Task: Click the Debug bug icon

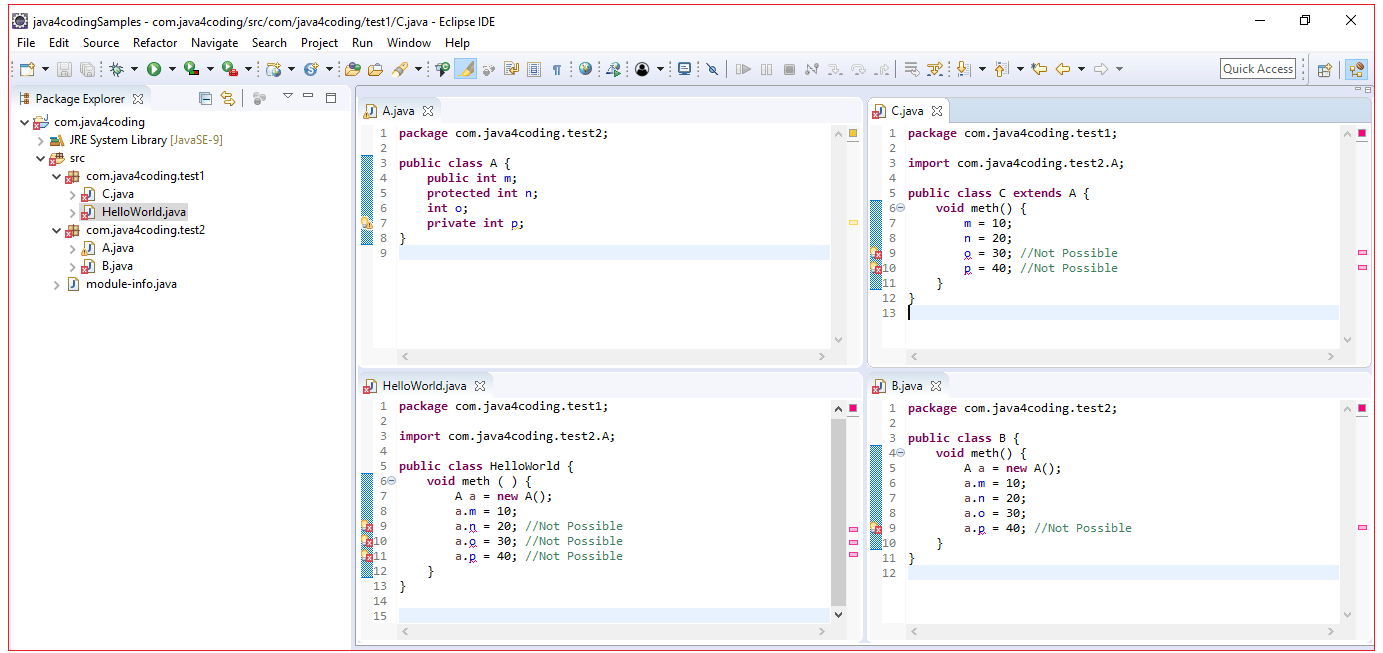Action: 117,69
